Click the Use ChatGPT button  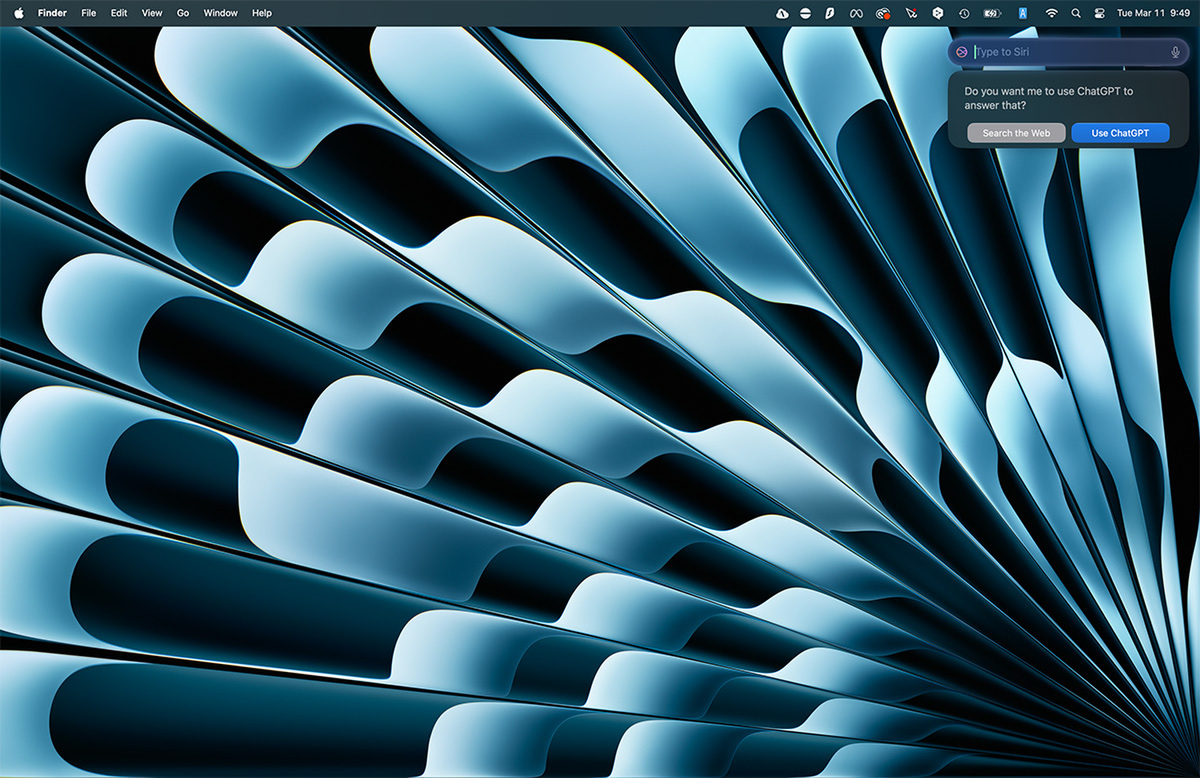[1120, 133]
